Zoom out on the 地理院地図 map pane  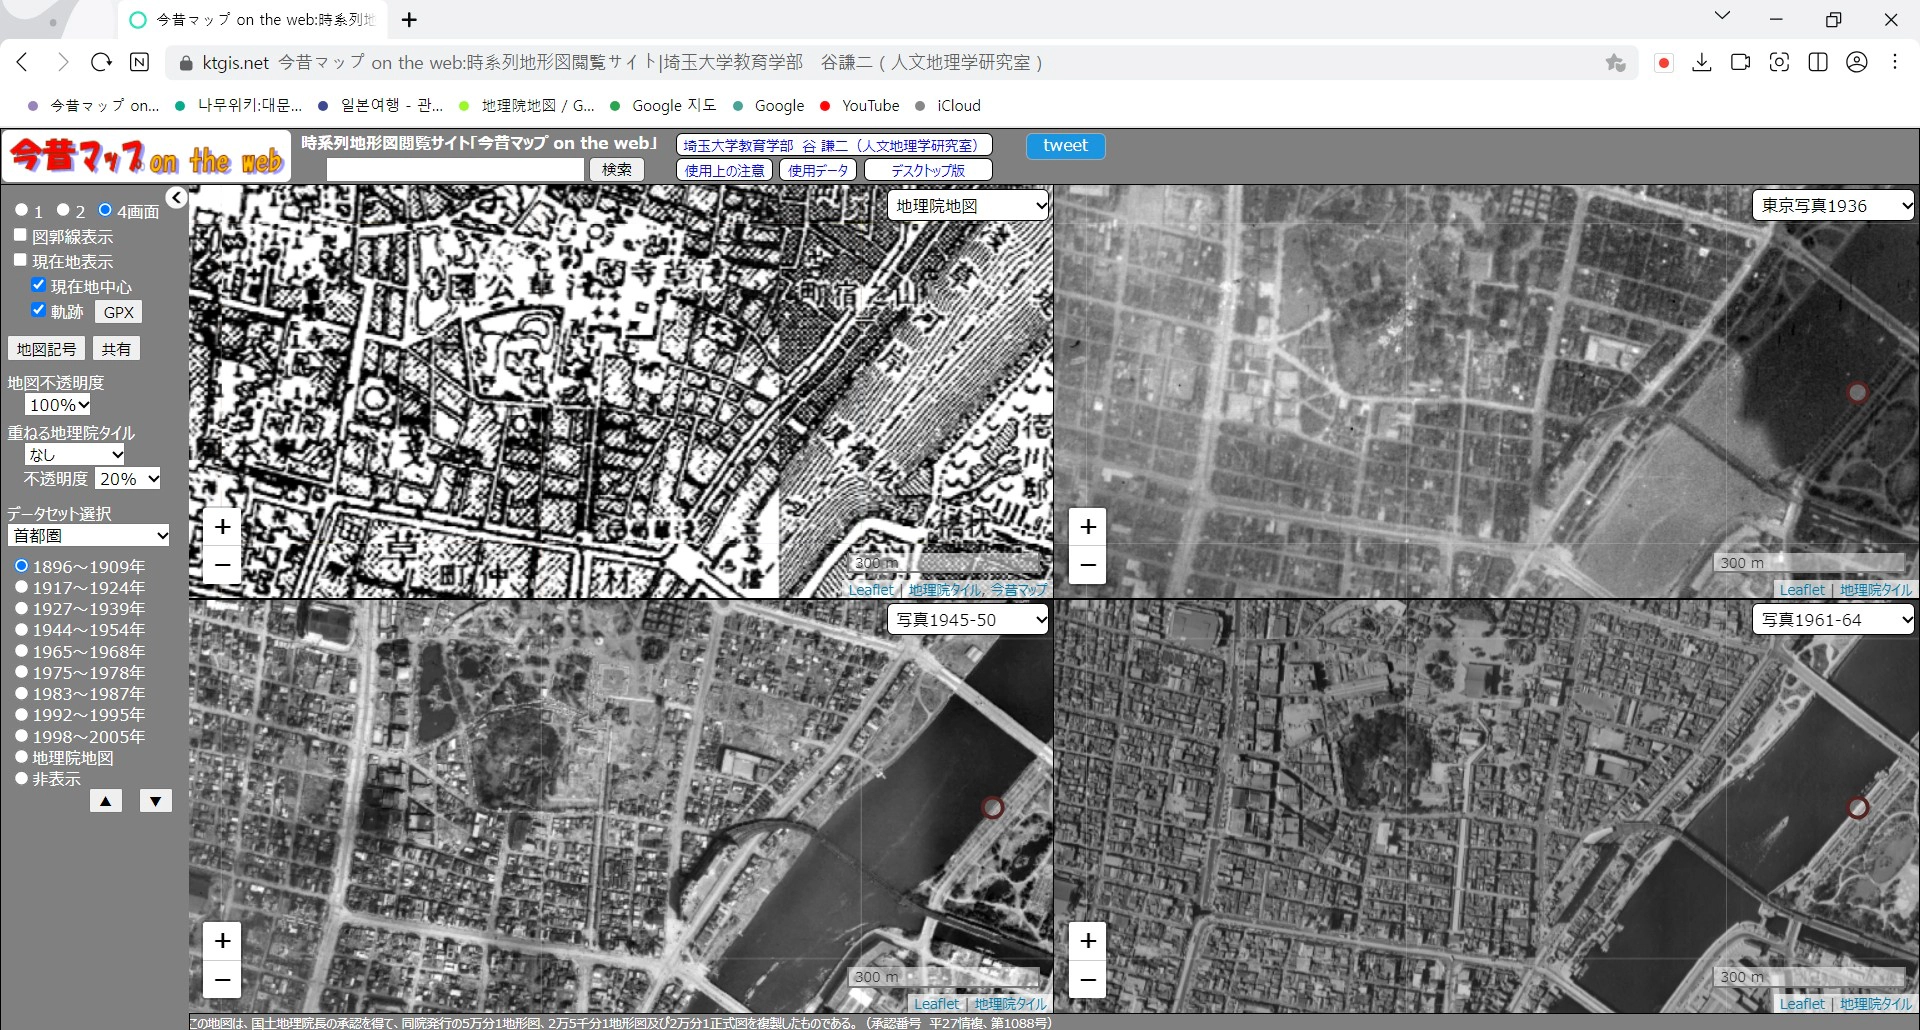click(x=222, y=565)
